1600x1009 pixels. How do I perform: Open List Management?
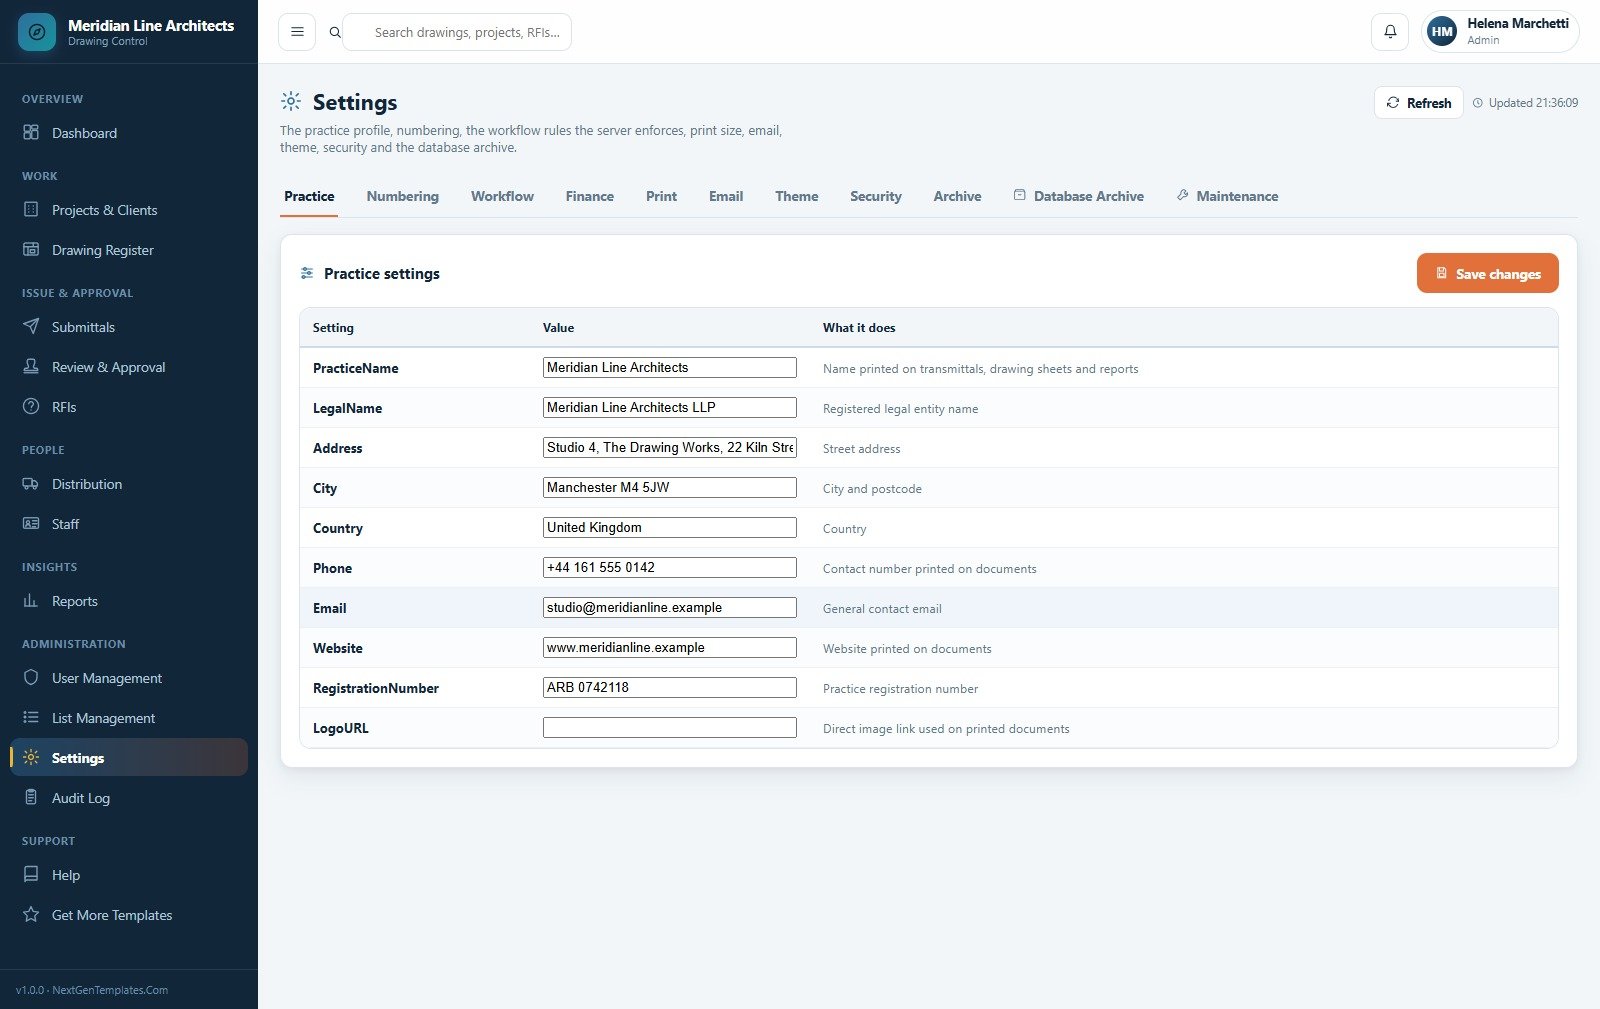(x=129, y=718)
